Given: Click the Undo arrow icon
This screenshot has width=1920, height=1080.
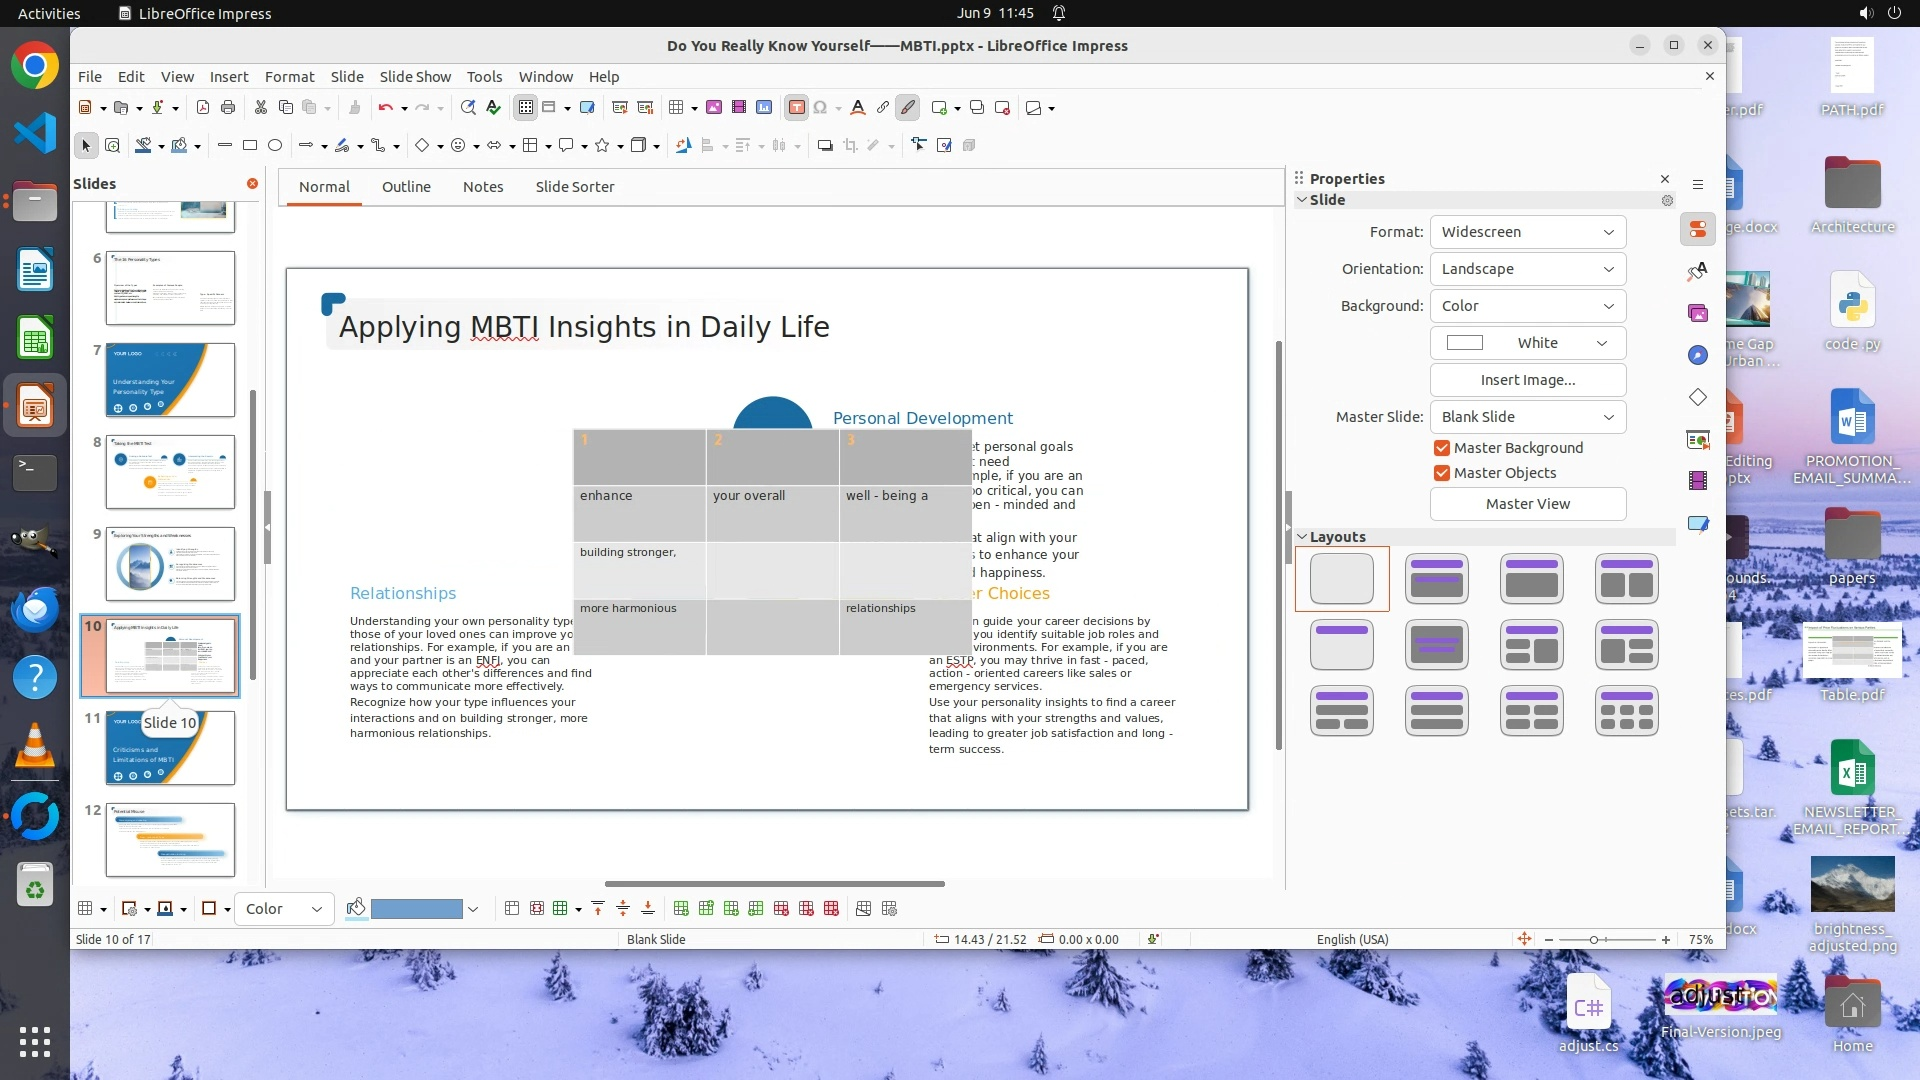Looking at the screenshot, I should 385,108.
